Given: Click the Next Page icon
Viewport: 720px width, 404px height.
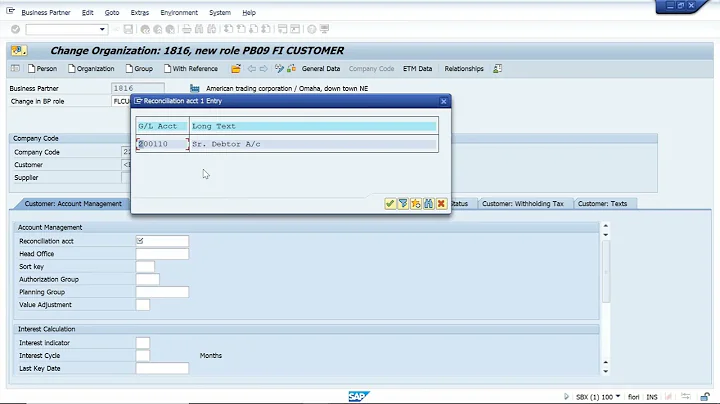Looking at the screenshot, I should pyautogui.click(x=253, y=29).
